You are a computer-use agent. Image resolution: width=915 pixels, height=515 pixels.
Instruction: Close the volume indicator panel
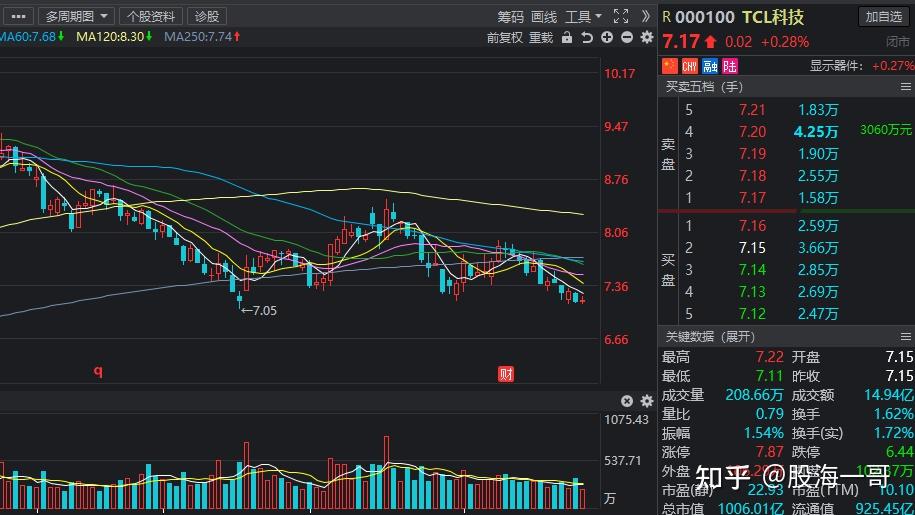point(627,401)
